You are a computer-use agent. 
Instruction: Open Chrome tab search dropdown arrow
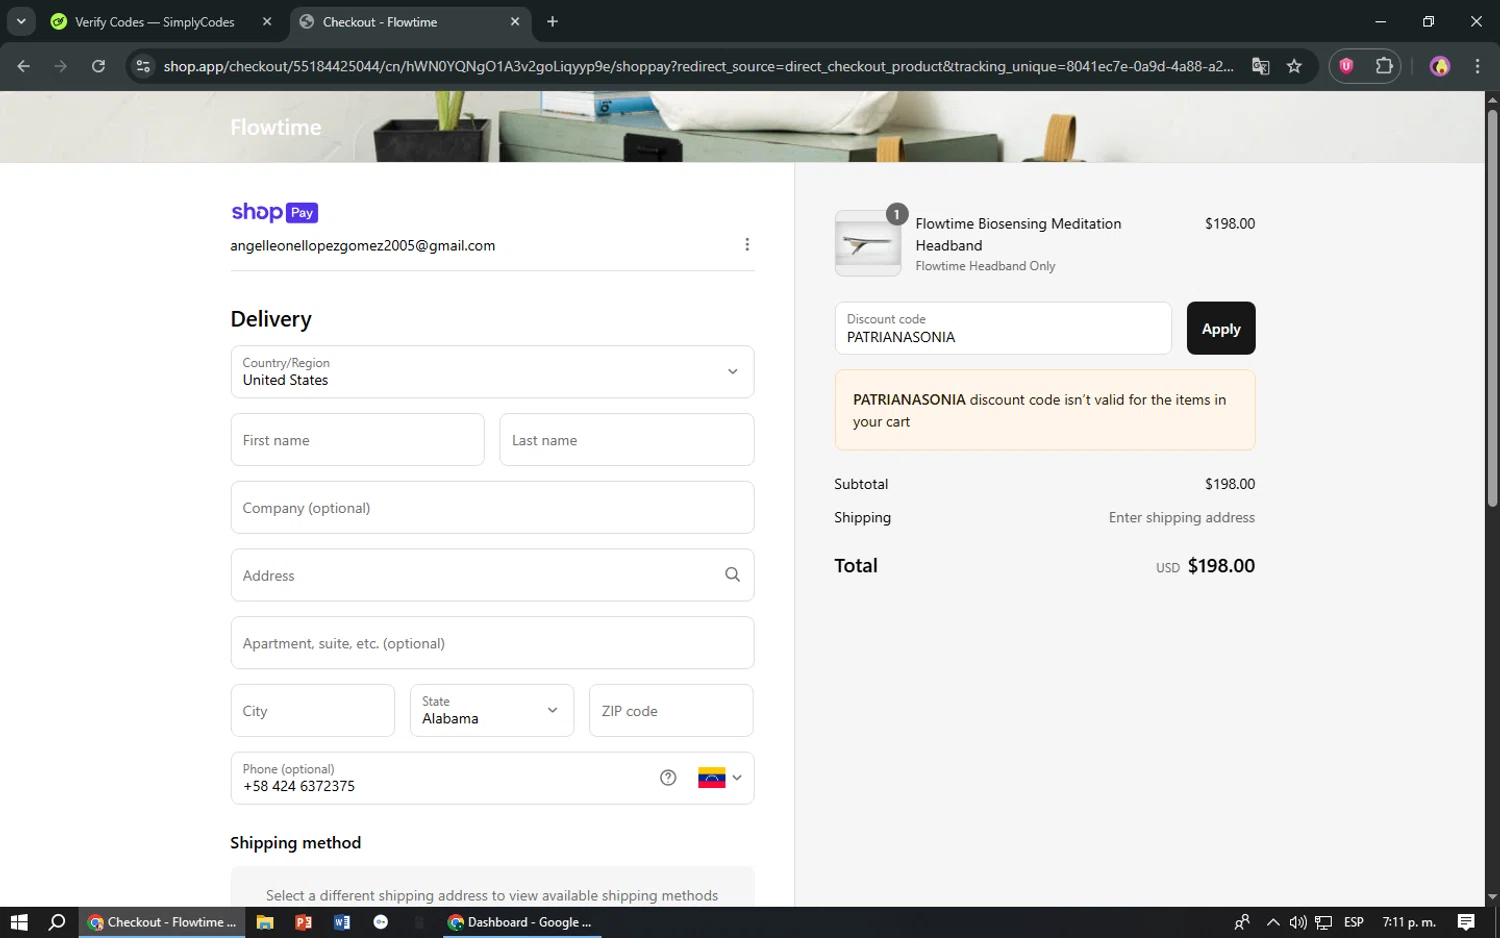21,21
